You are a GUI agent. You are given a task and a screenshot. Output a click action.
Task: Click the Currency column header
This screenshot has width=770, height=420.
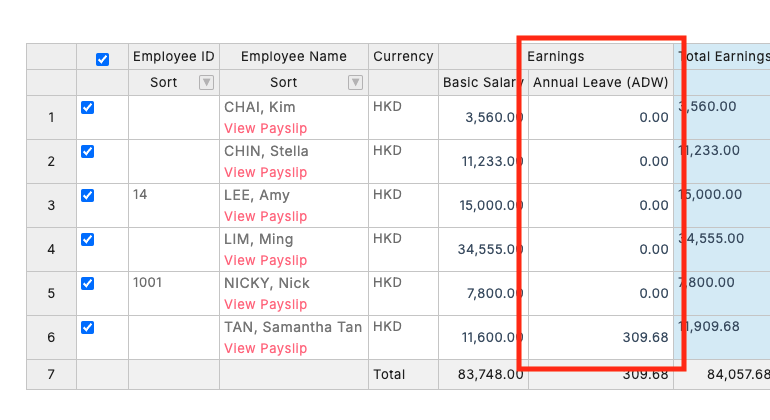pyautogui.click(x=403, y=56)
